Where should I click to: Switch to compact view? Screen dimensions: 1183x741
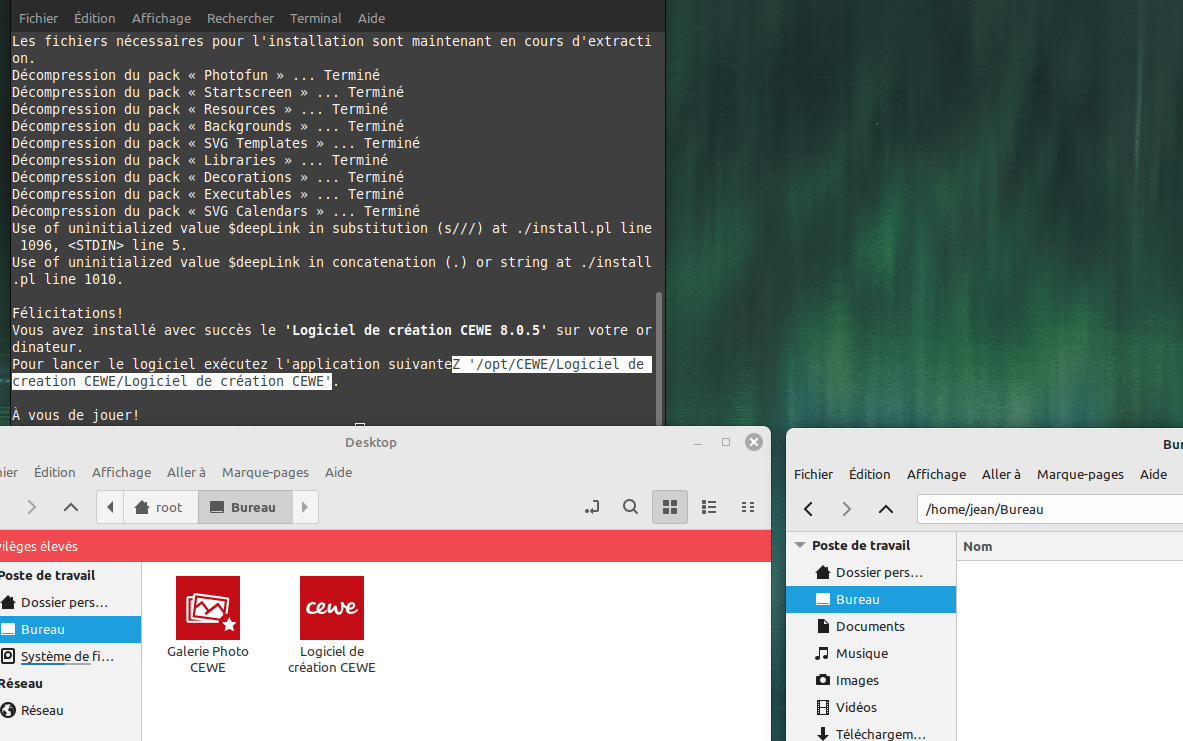[x=748, y=507]
